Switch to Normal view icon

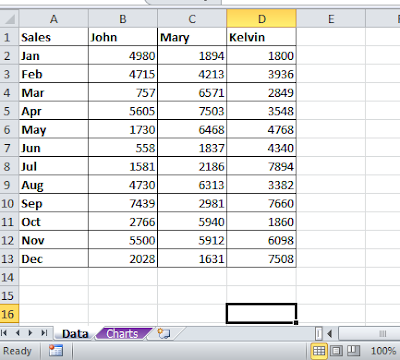319,351
